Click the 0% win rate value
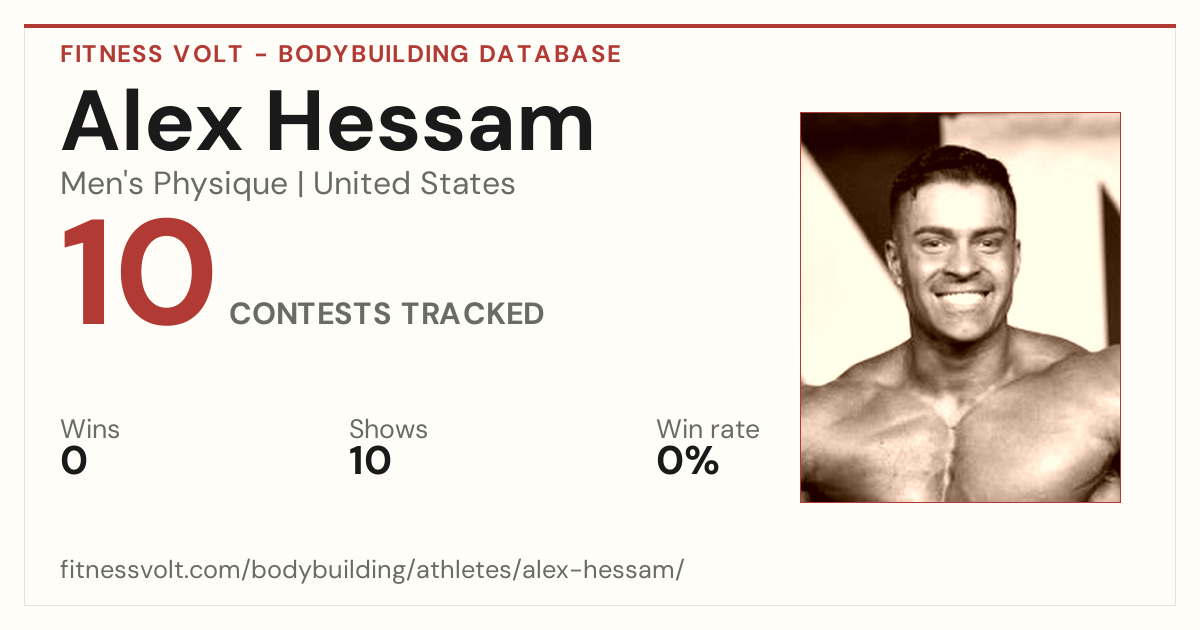The image size is (1200, 630). [688, 461]
